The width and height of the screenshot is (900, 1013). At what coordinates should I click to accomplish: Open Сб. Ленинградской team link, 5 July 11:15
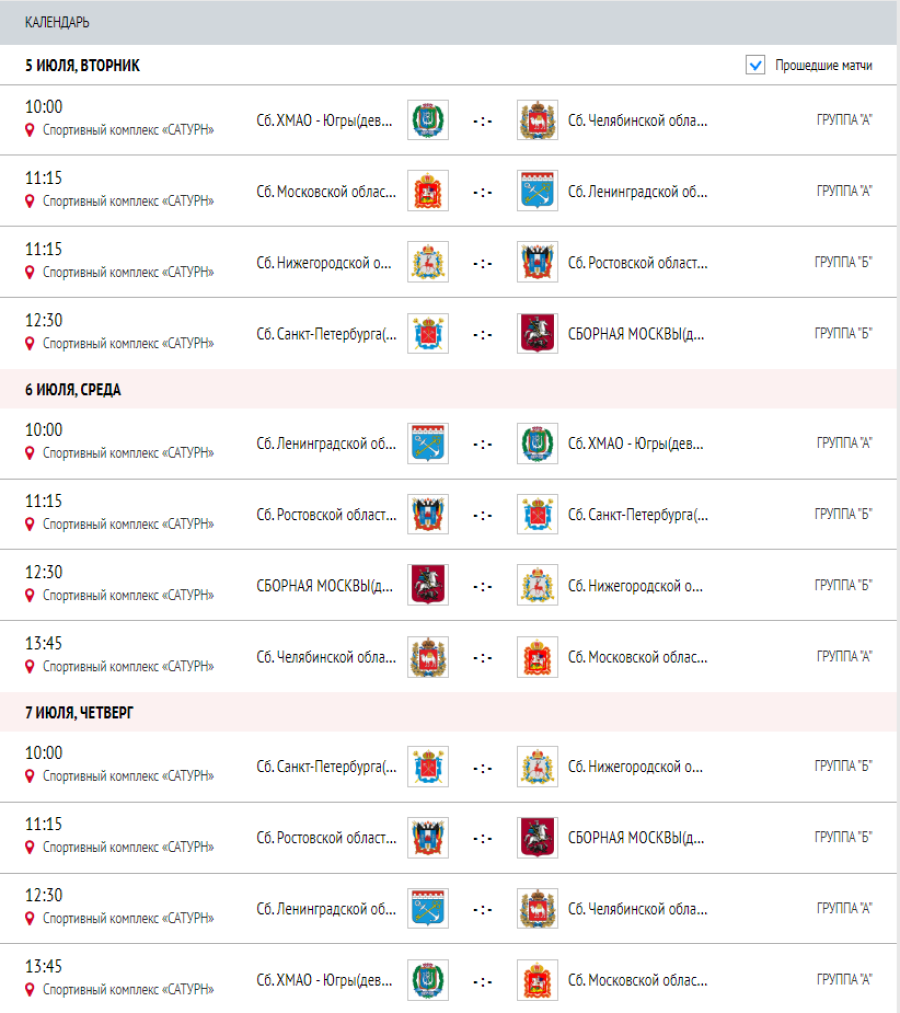point(637,191)
